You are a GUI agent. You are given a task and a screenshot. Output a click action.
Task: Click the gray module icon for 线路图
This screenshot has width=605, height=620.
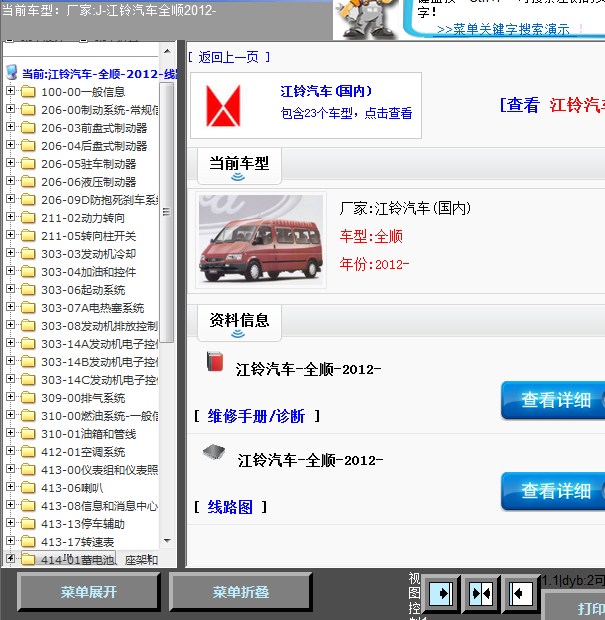click(214, 452)
